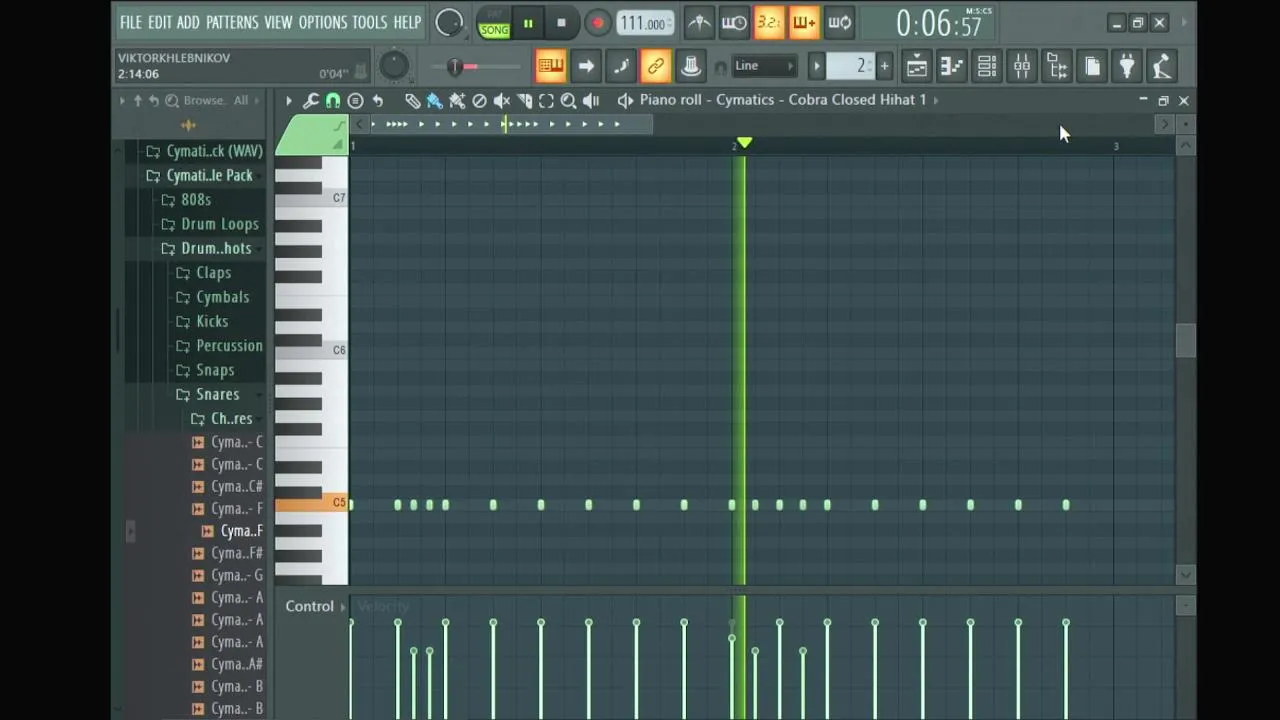Select the Draw pencil tool
This screenshot has width=1280, height=720.
coord(412,100)
